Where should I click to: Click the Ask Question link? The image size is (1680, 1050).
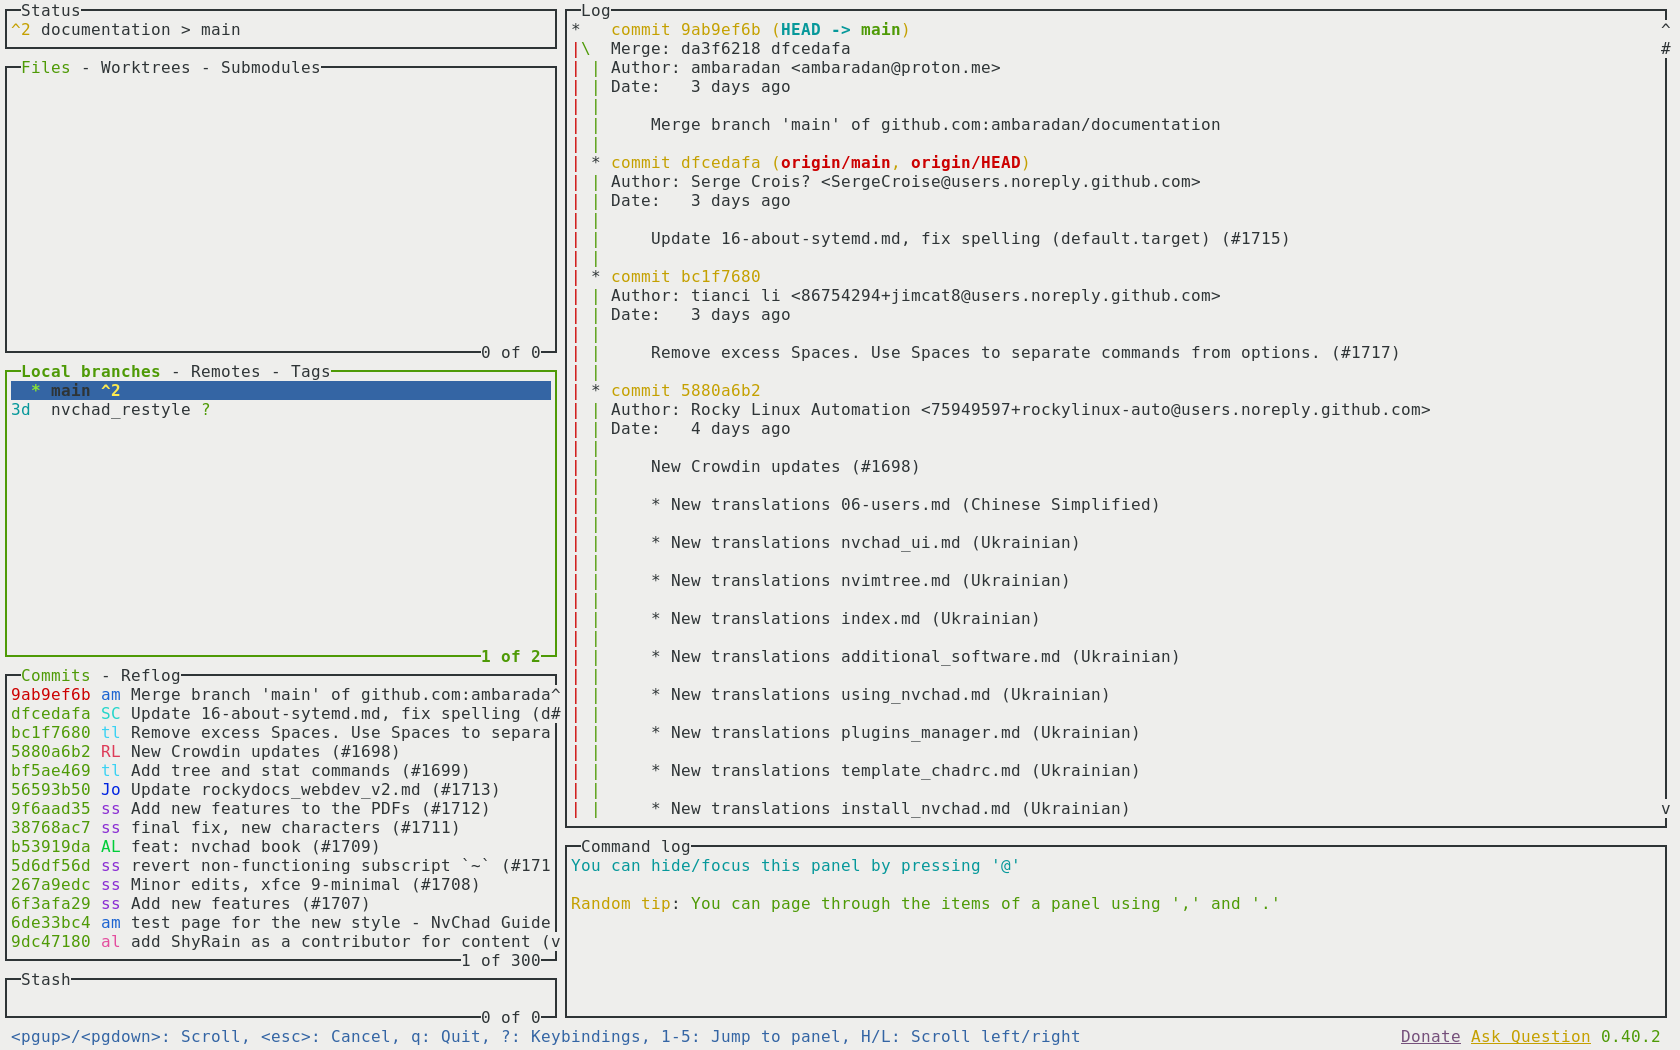click(x=1530, y=1037)
